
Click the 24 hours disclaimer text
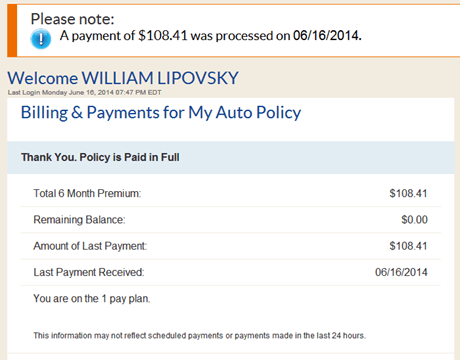[x=199, y=335]
